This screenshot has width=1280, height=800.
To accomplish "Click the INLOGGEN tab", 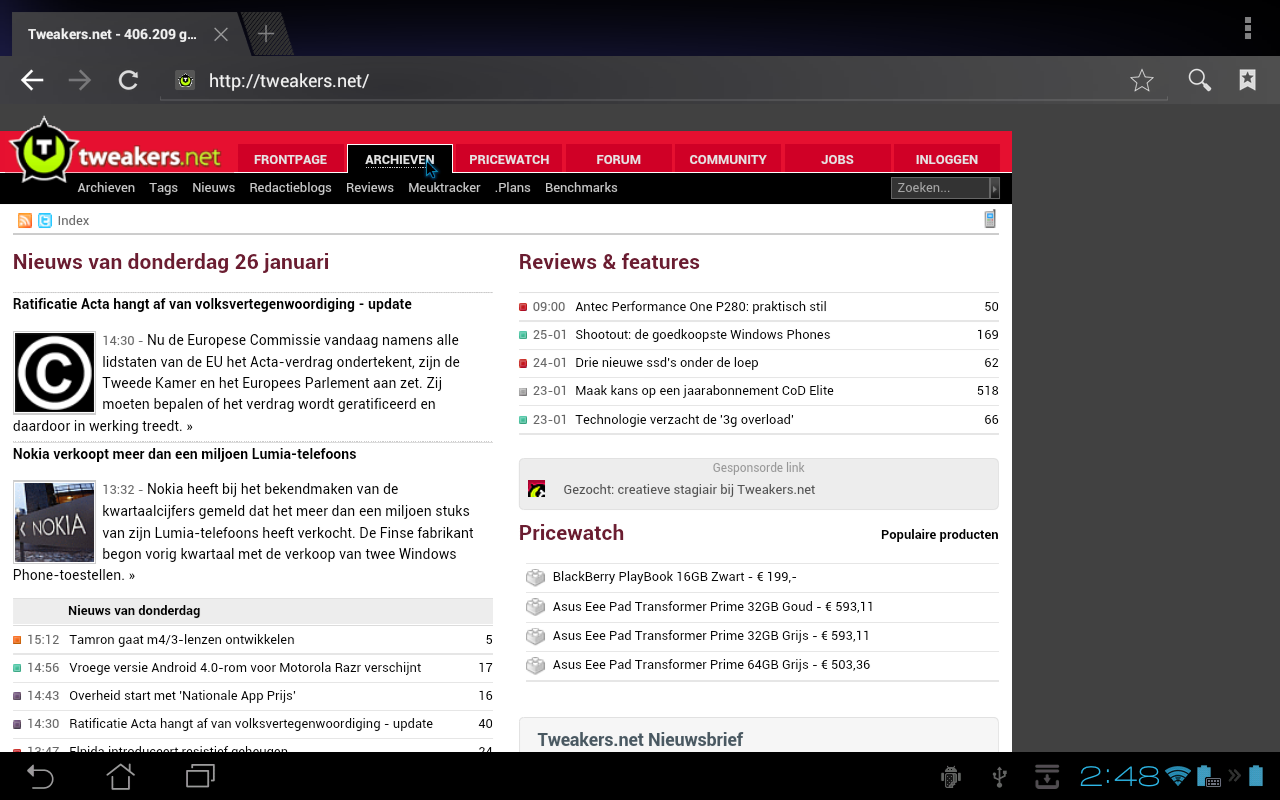I will coord(946,159).
